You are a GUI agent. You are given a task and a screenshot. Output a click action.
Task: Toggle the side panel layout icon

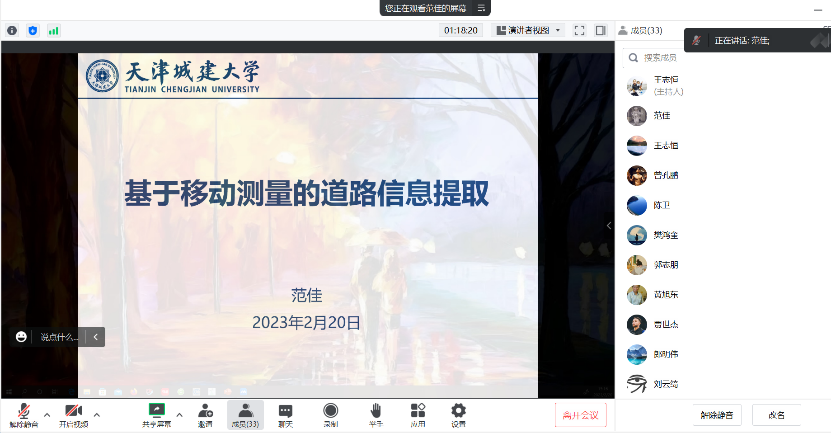pos(600,31)
